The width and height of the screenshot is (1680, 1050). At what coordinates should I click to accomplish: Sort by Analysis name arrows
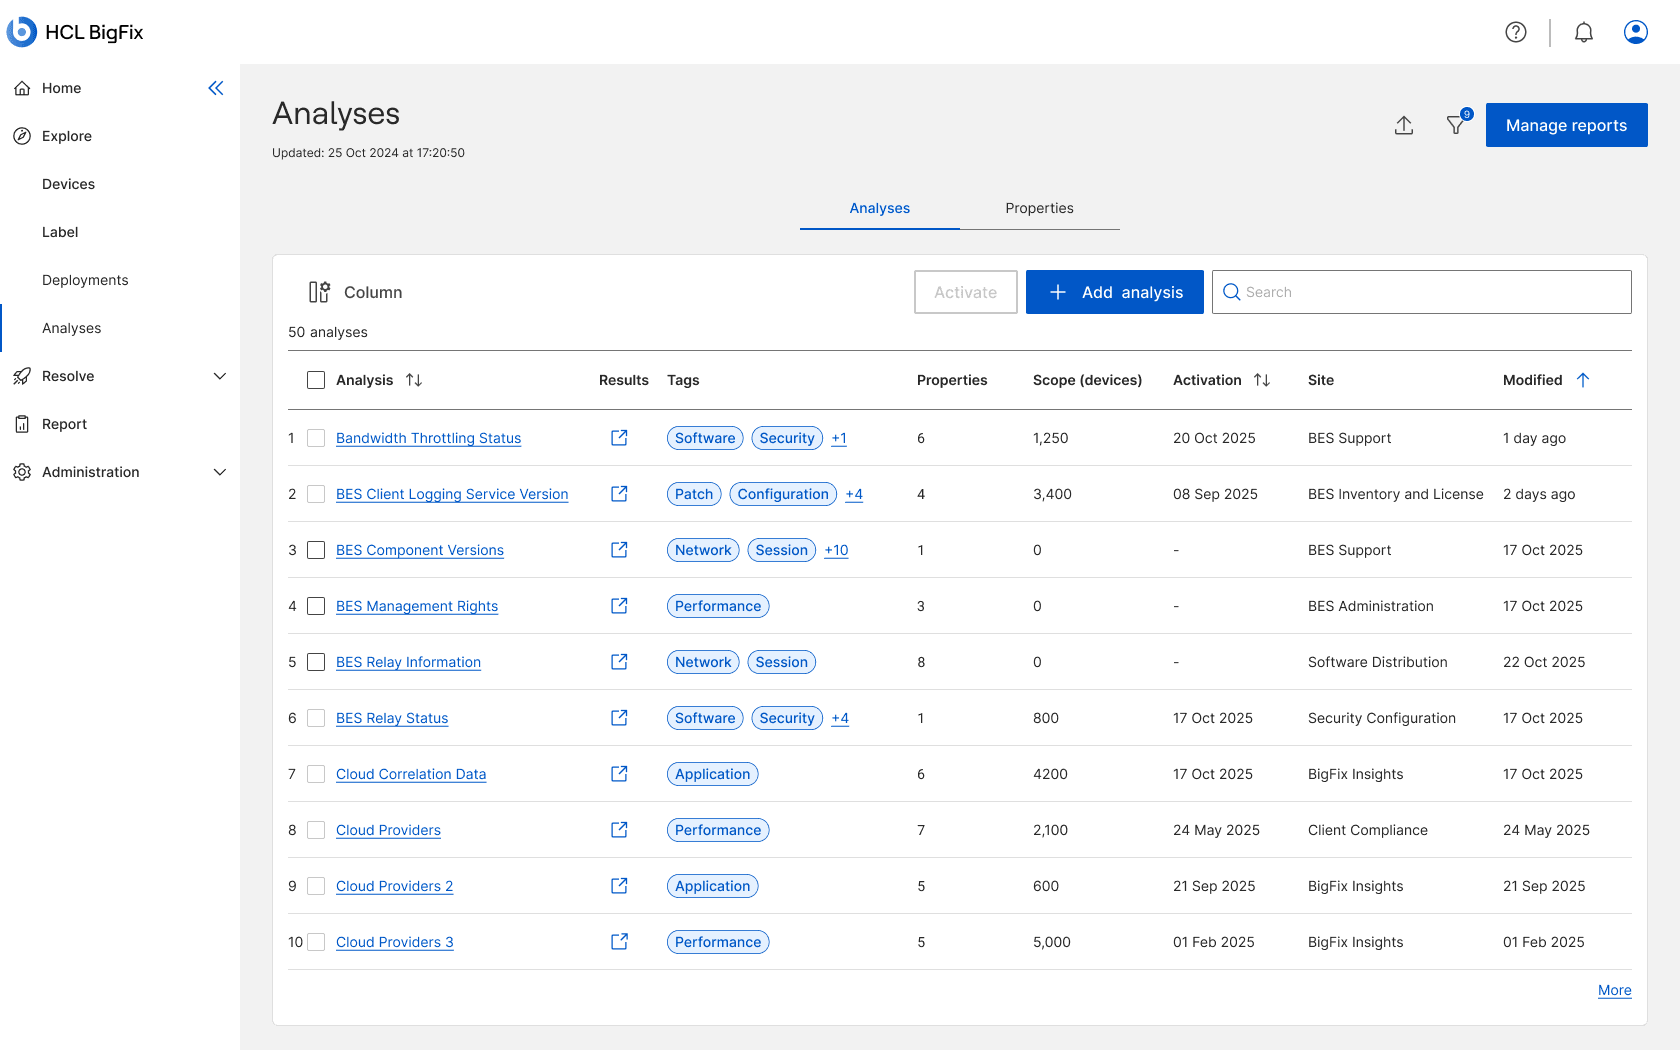point(414,380)
